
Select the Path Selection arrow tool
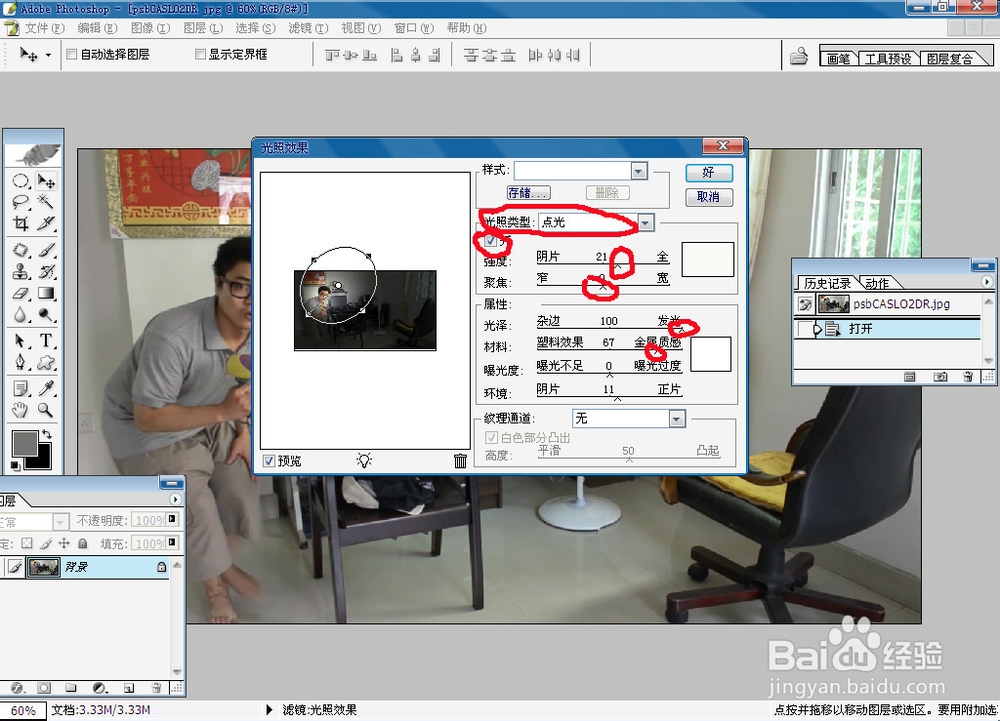click(20, 340)
